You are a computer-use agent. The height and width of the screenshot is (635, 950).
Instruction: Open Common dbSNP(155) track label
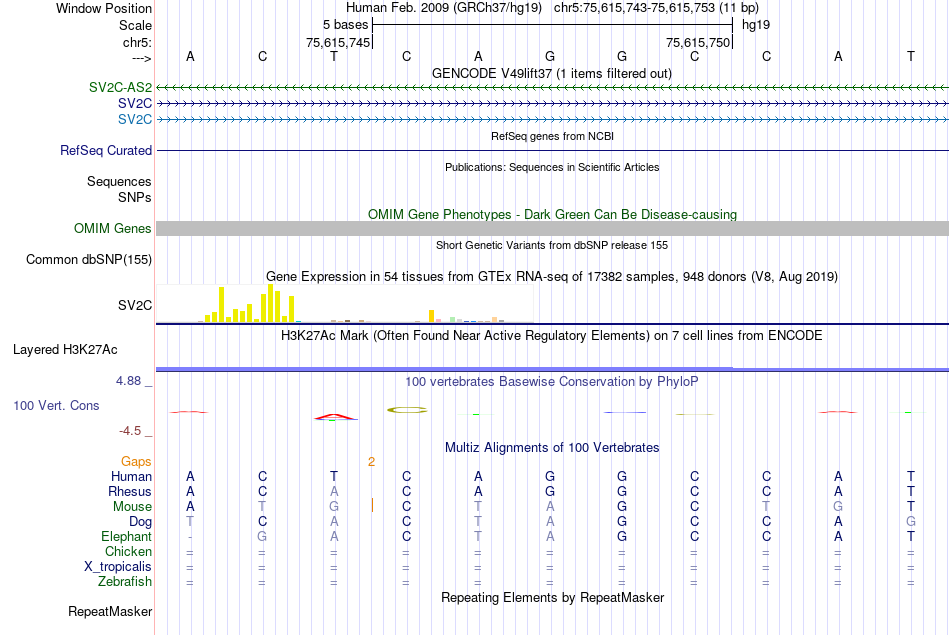point(88,259)
